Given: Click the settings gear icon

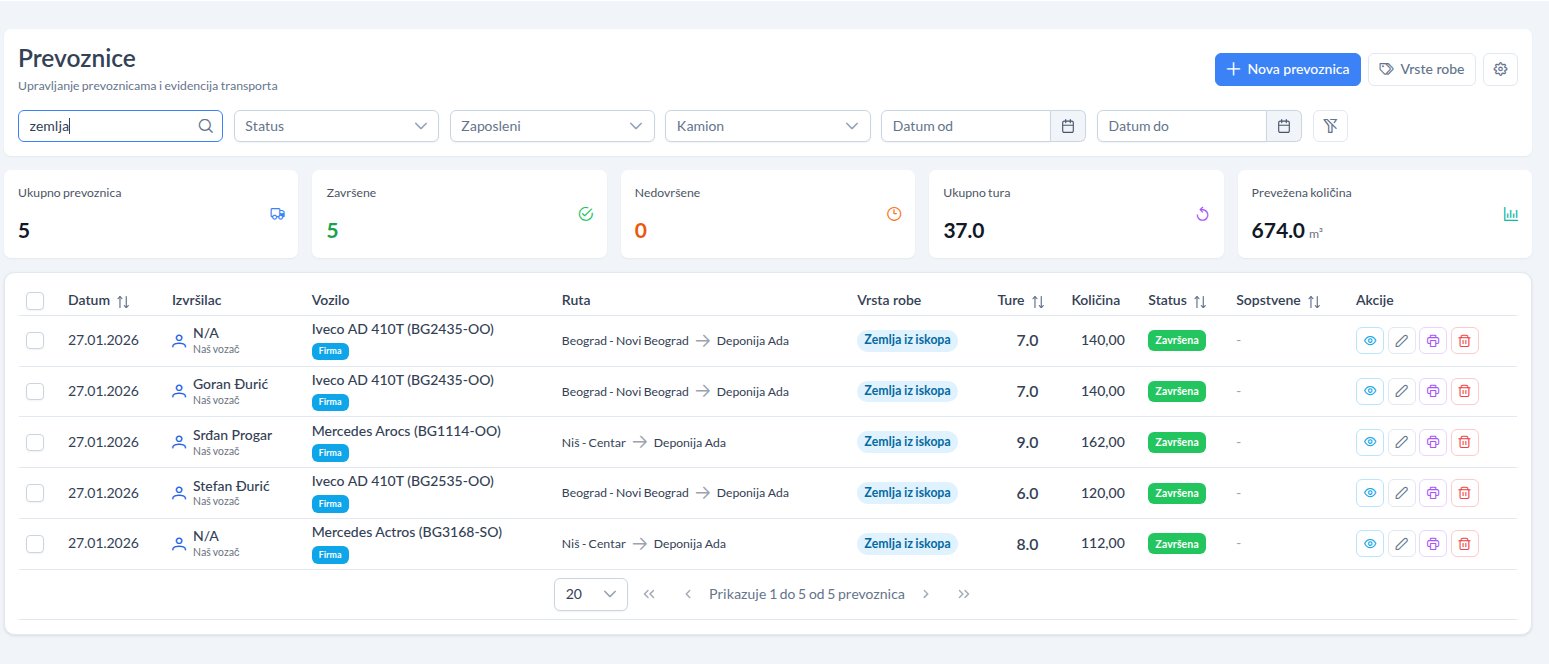Looking at the screenshot, I should pyautogui.click(x=1500, y=69).
